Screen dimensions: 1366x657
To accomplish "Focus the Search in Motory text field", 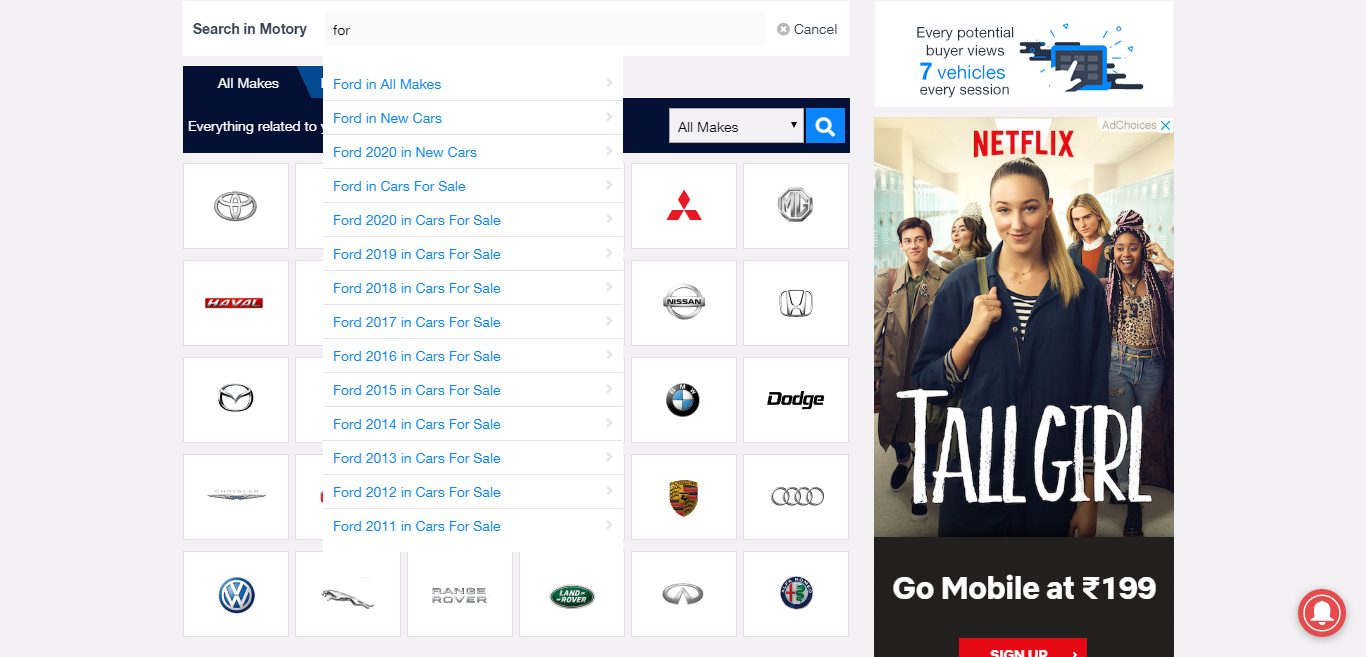I will (x=545, y=29).
